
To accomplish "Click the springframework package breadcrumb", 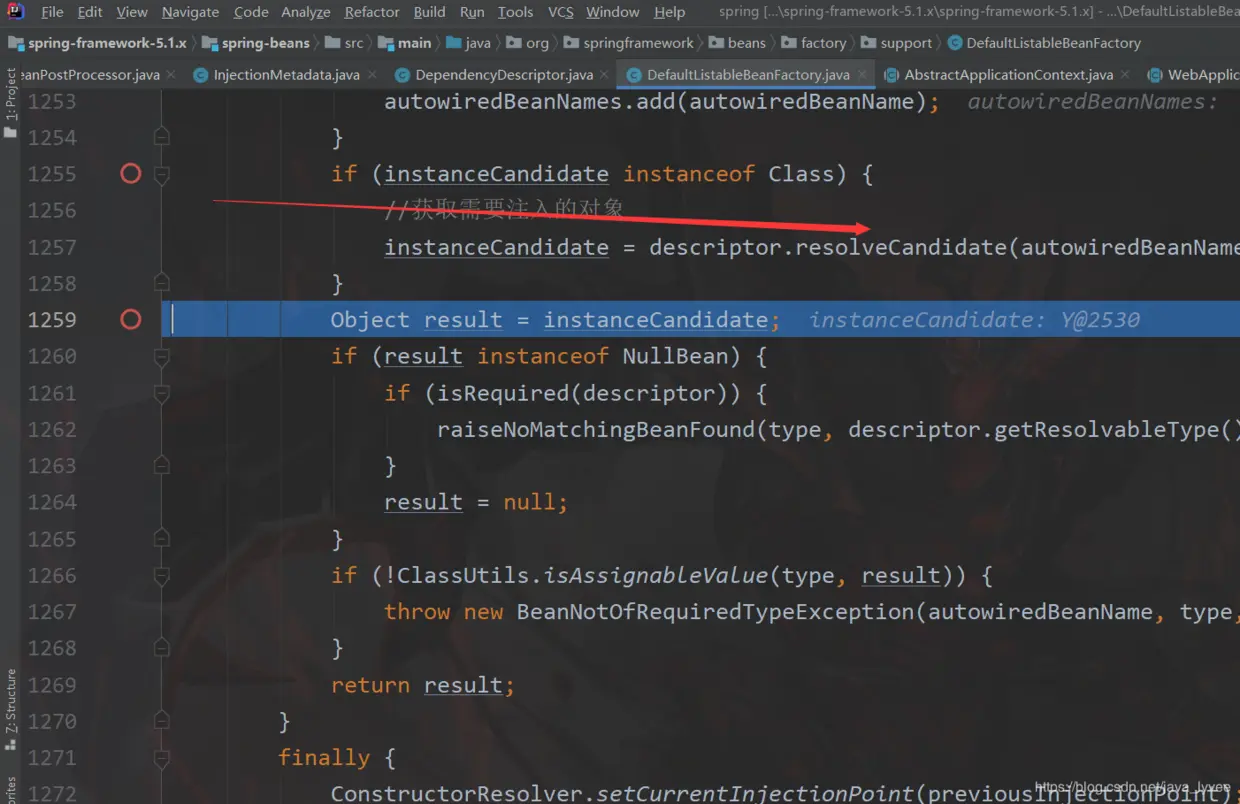I will pos(628,43).
